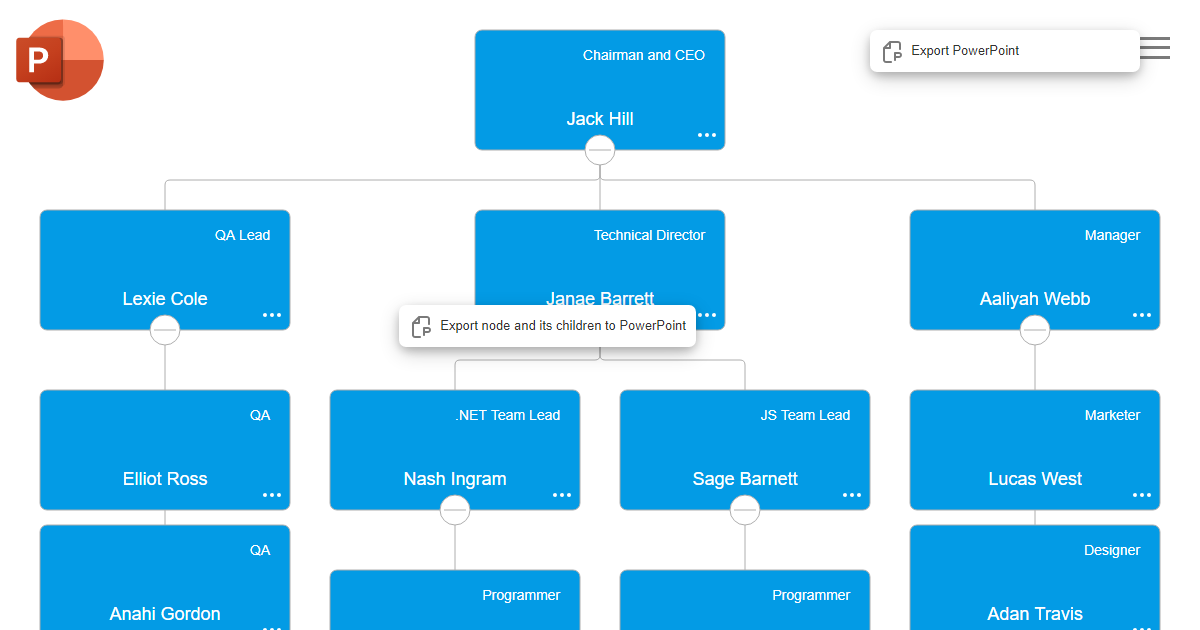The height and width of the screenshot is (630, 1200).
Task: Collapse Sage Barnett's subtree
Action: pyautogui.click(x=745, y=510)
